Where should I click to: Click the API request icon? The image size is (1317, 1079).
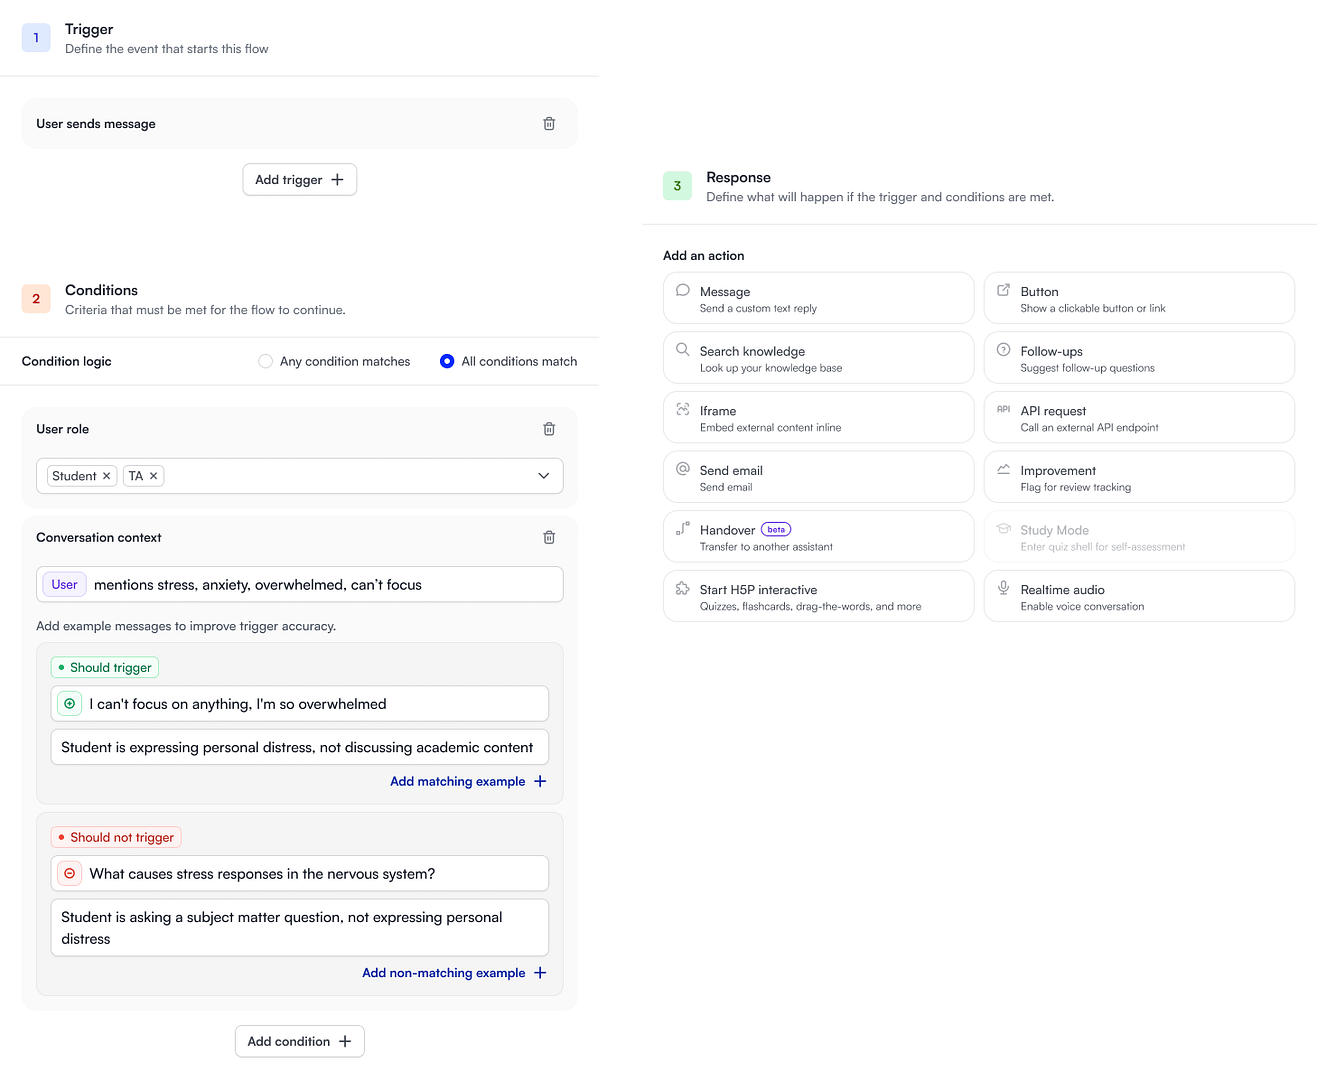point(1003,409)
